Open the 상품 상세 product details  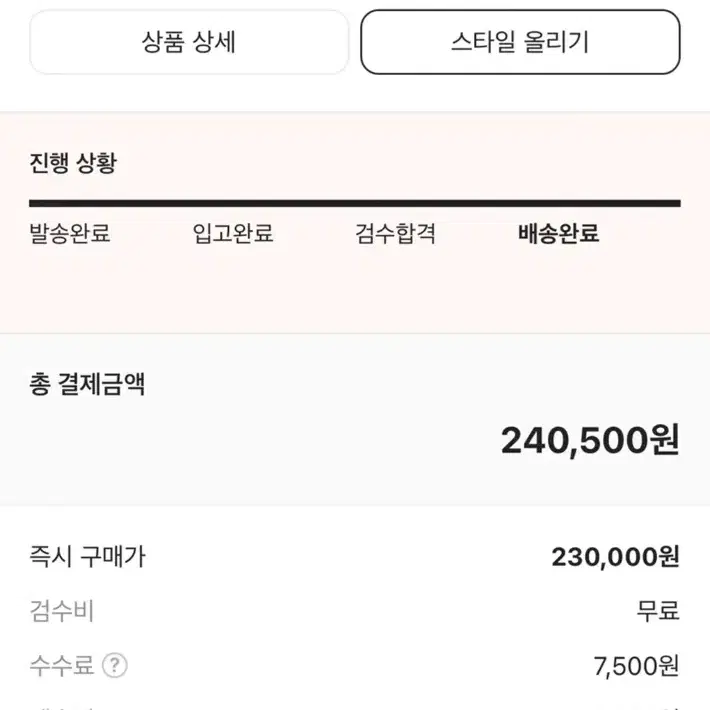(189, 42)
